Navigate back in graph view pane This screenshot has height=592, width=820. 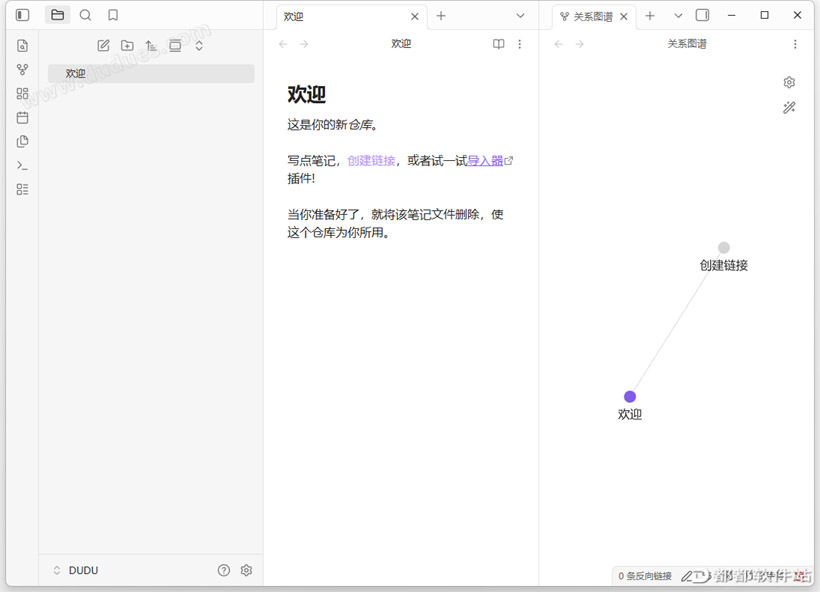(x=559, y=44)
